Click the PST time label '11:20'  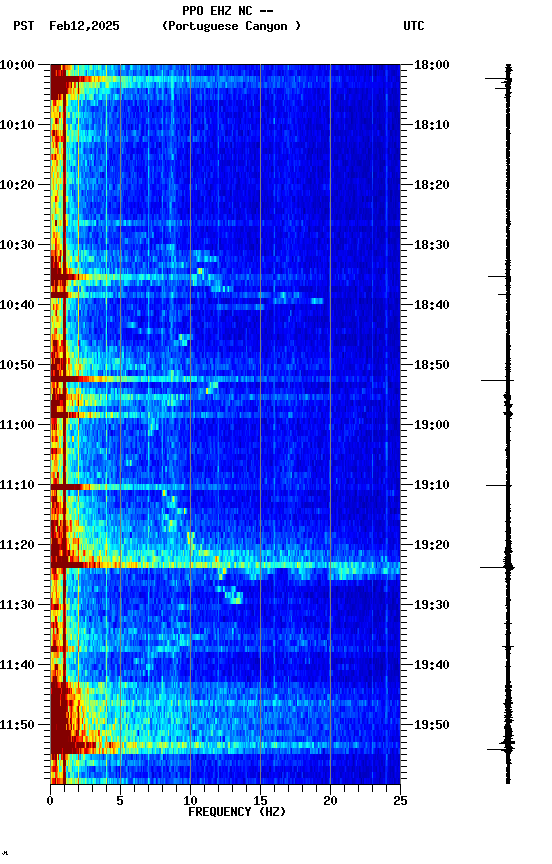pos(17,545)
